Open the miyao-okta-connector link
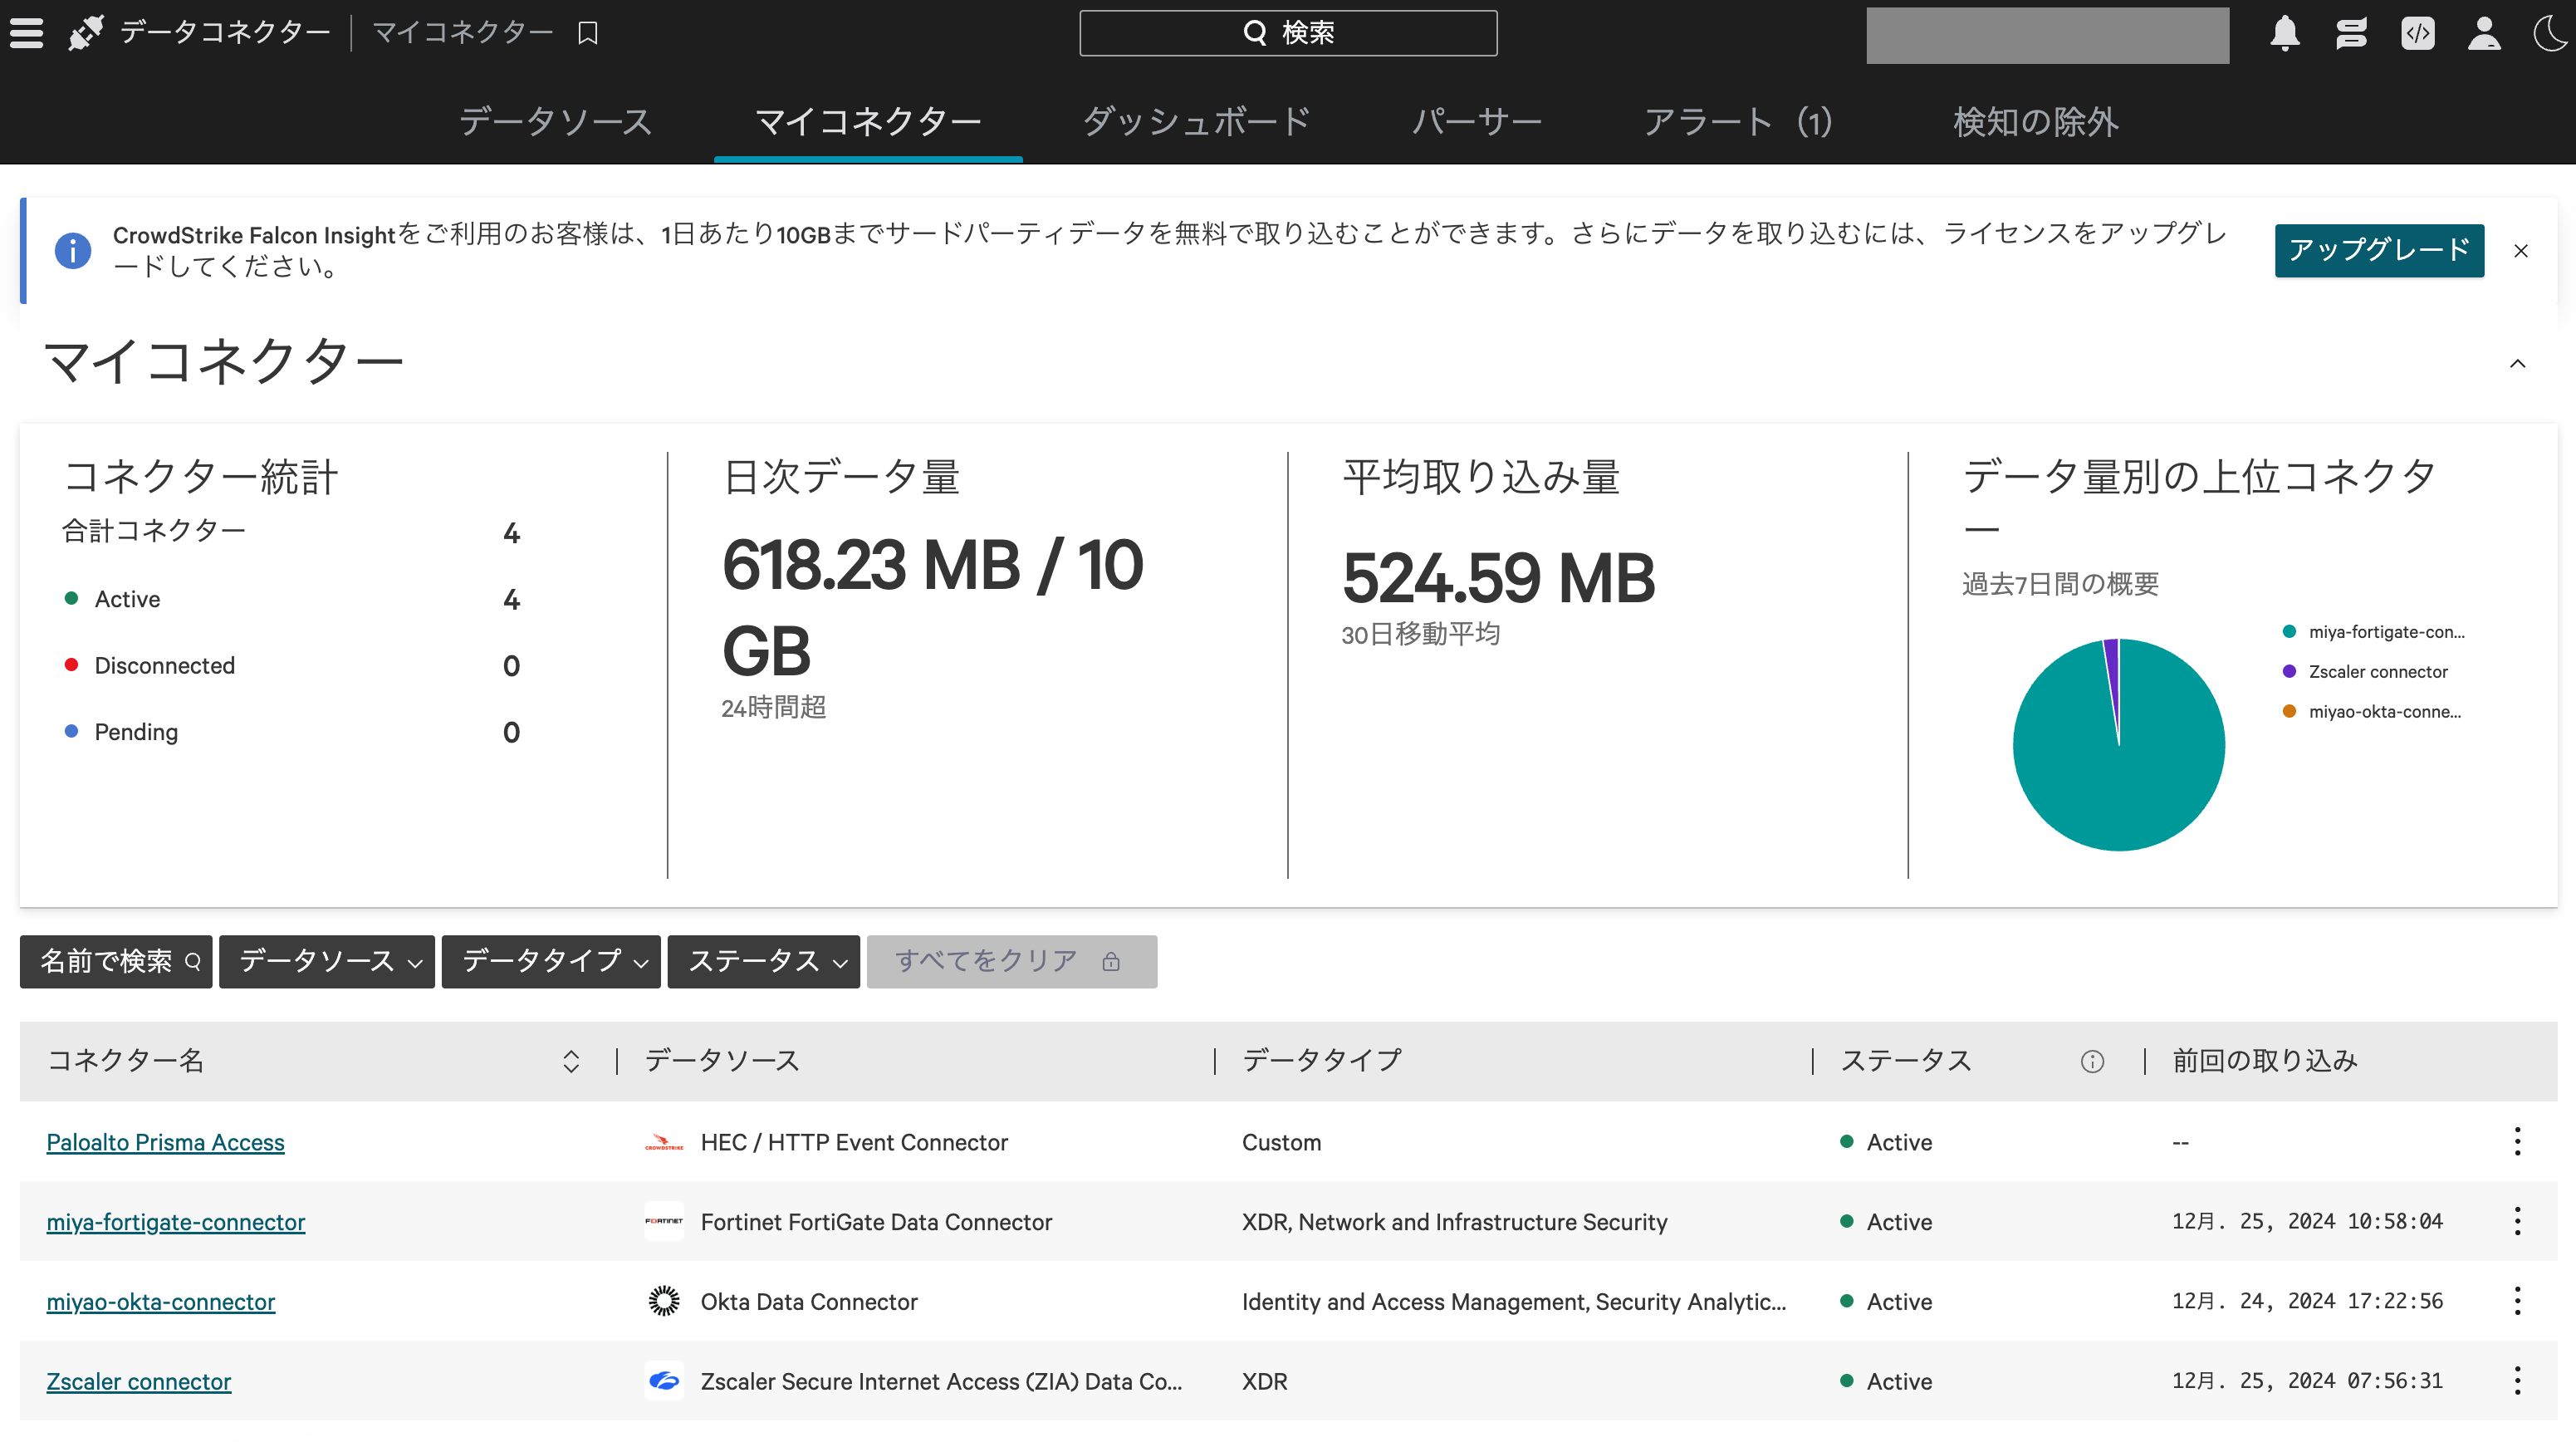The width and height of the screenshot is (2576, 1442). pyautogui.click(x=161, y=1302)
